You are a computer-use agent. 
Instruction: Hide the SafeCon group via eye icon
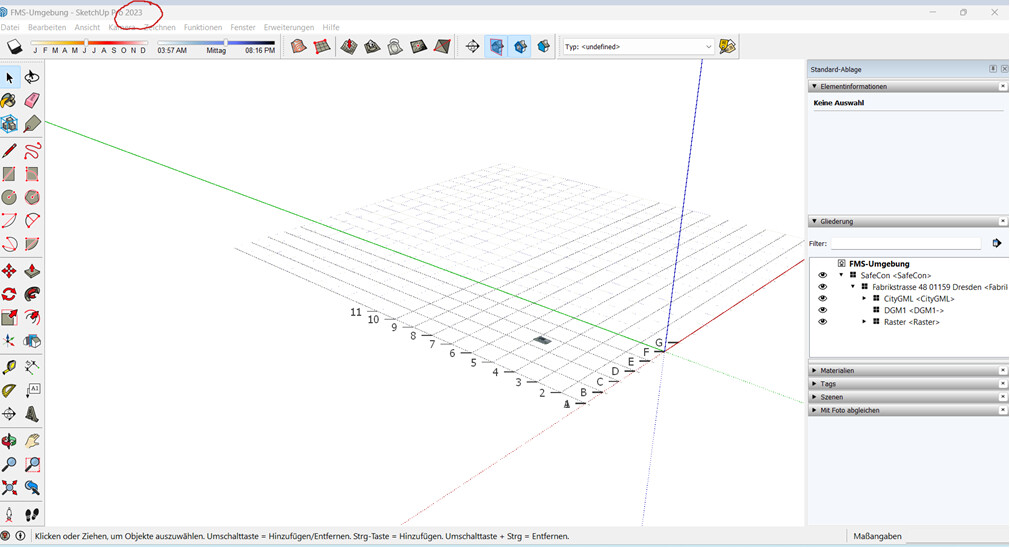(823, 275)
